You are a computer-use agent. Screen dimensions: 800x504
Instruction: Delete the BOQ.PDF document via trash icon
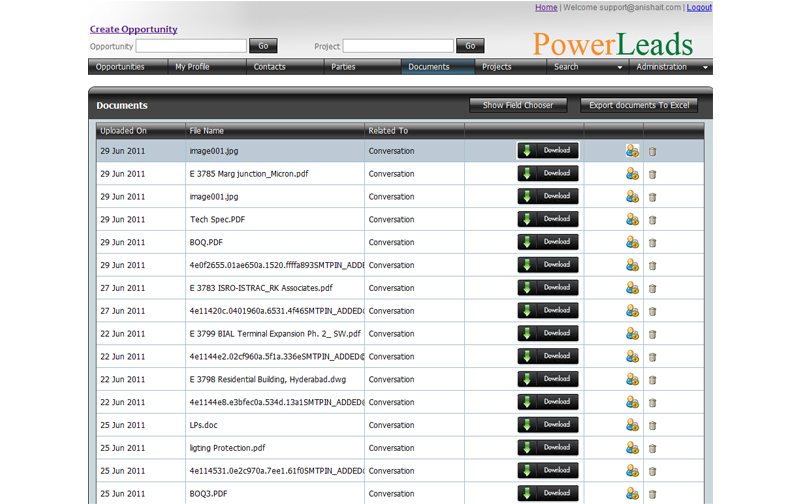pyautogui.click(x=653, y=242)
